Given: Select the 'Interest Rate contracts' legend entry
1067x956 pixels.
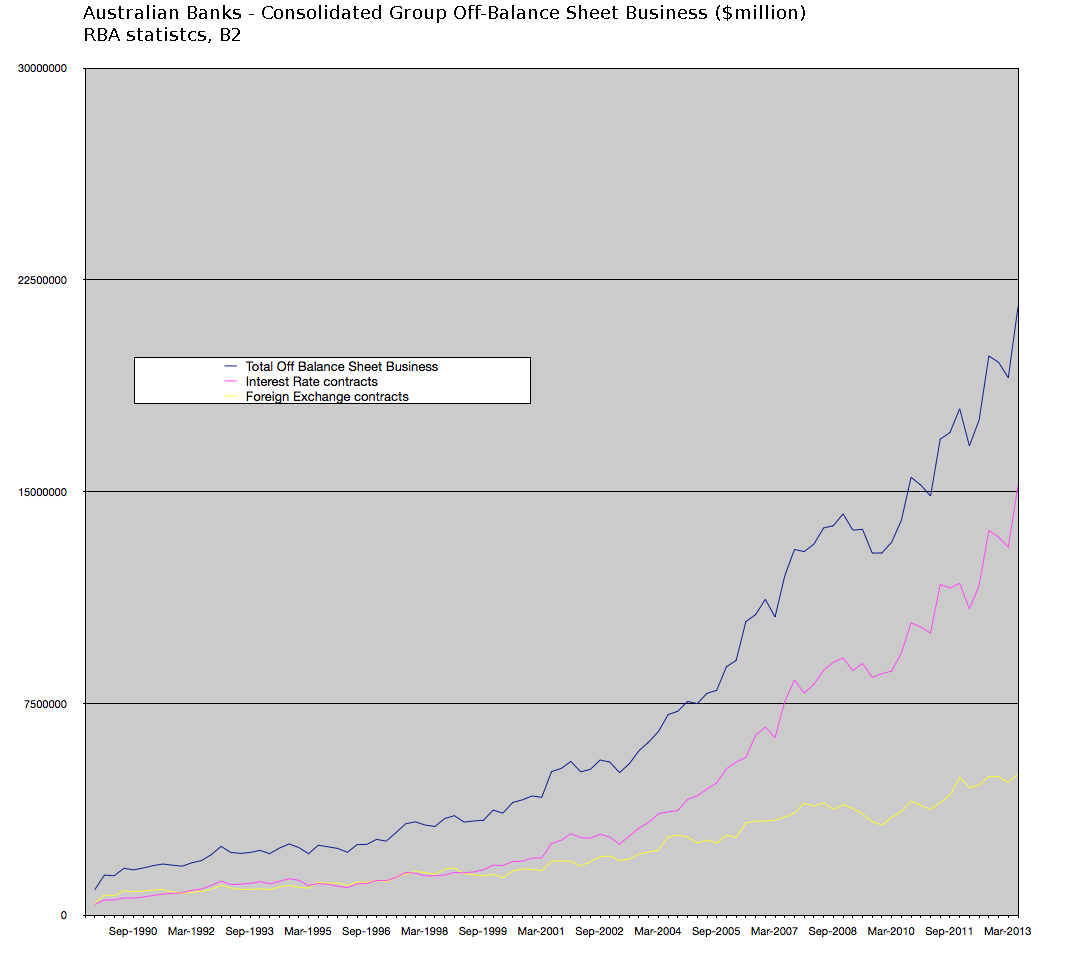Looking at the screenshot, I should click(311, 381).
